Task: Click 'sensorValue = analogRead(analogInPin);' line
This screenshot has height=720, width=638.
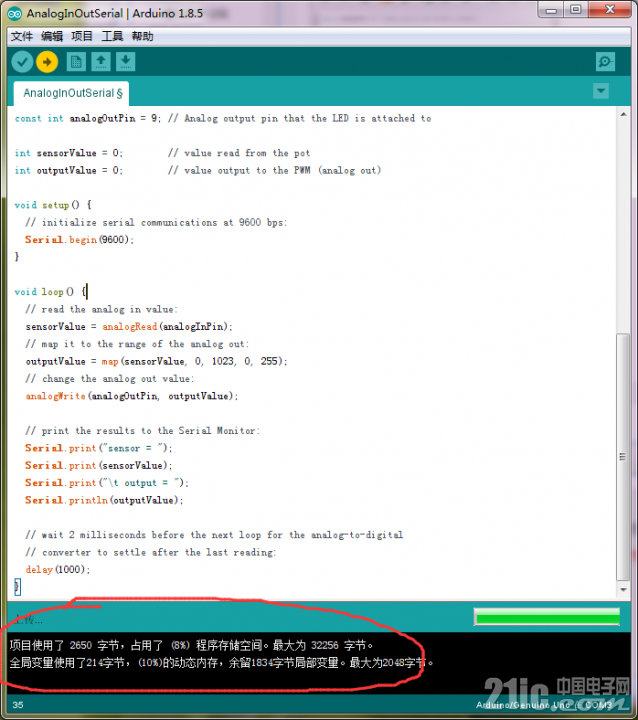Action: pyautogui.click(x=129, y=326)
